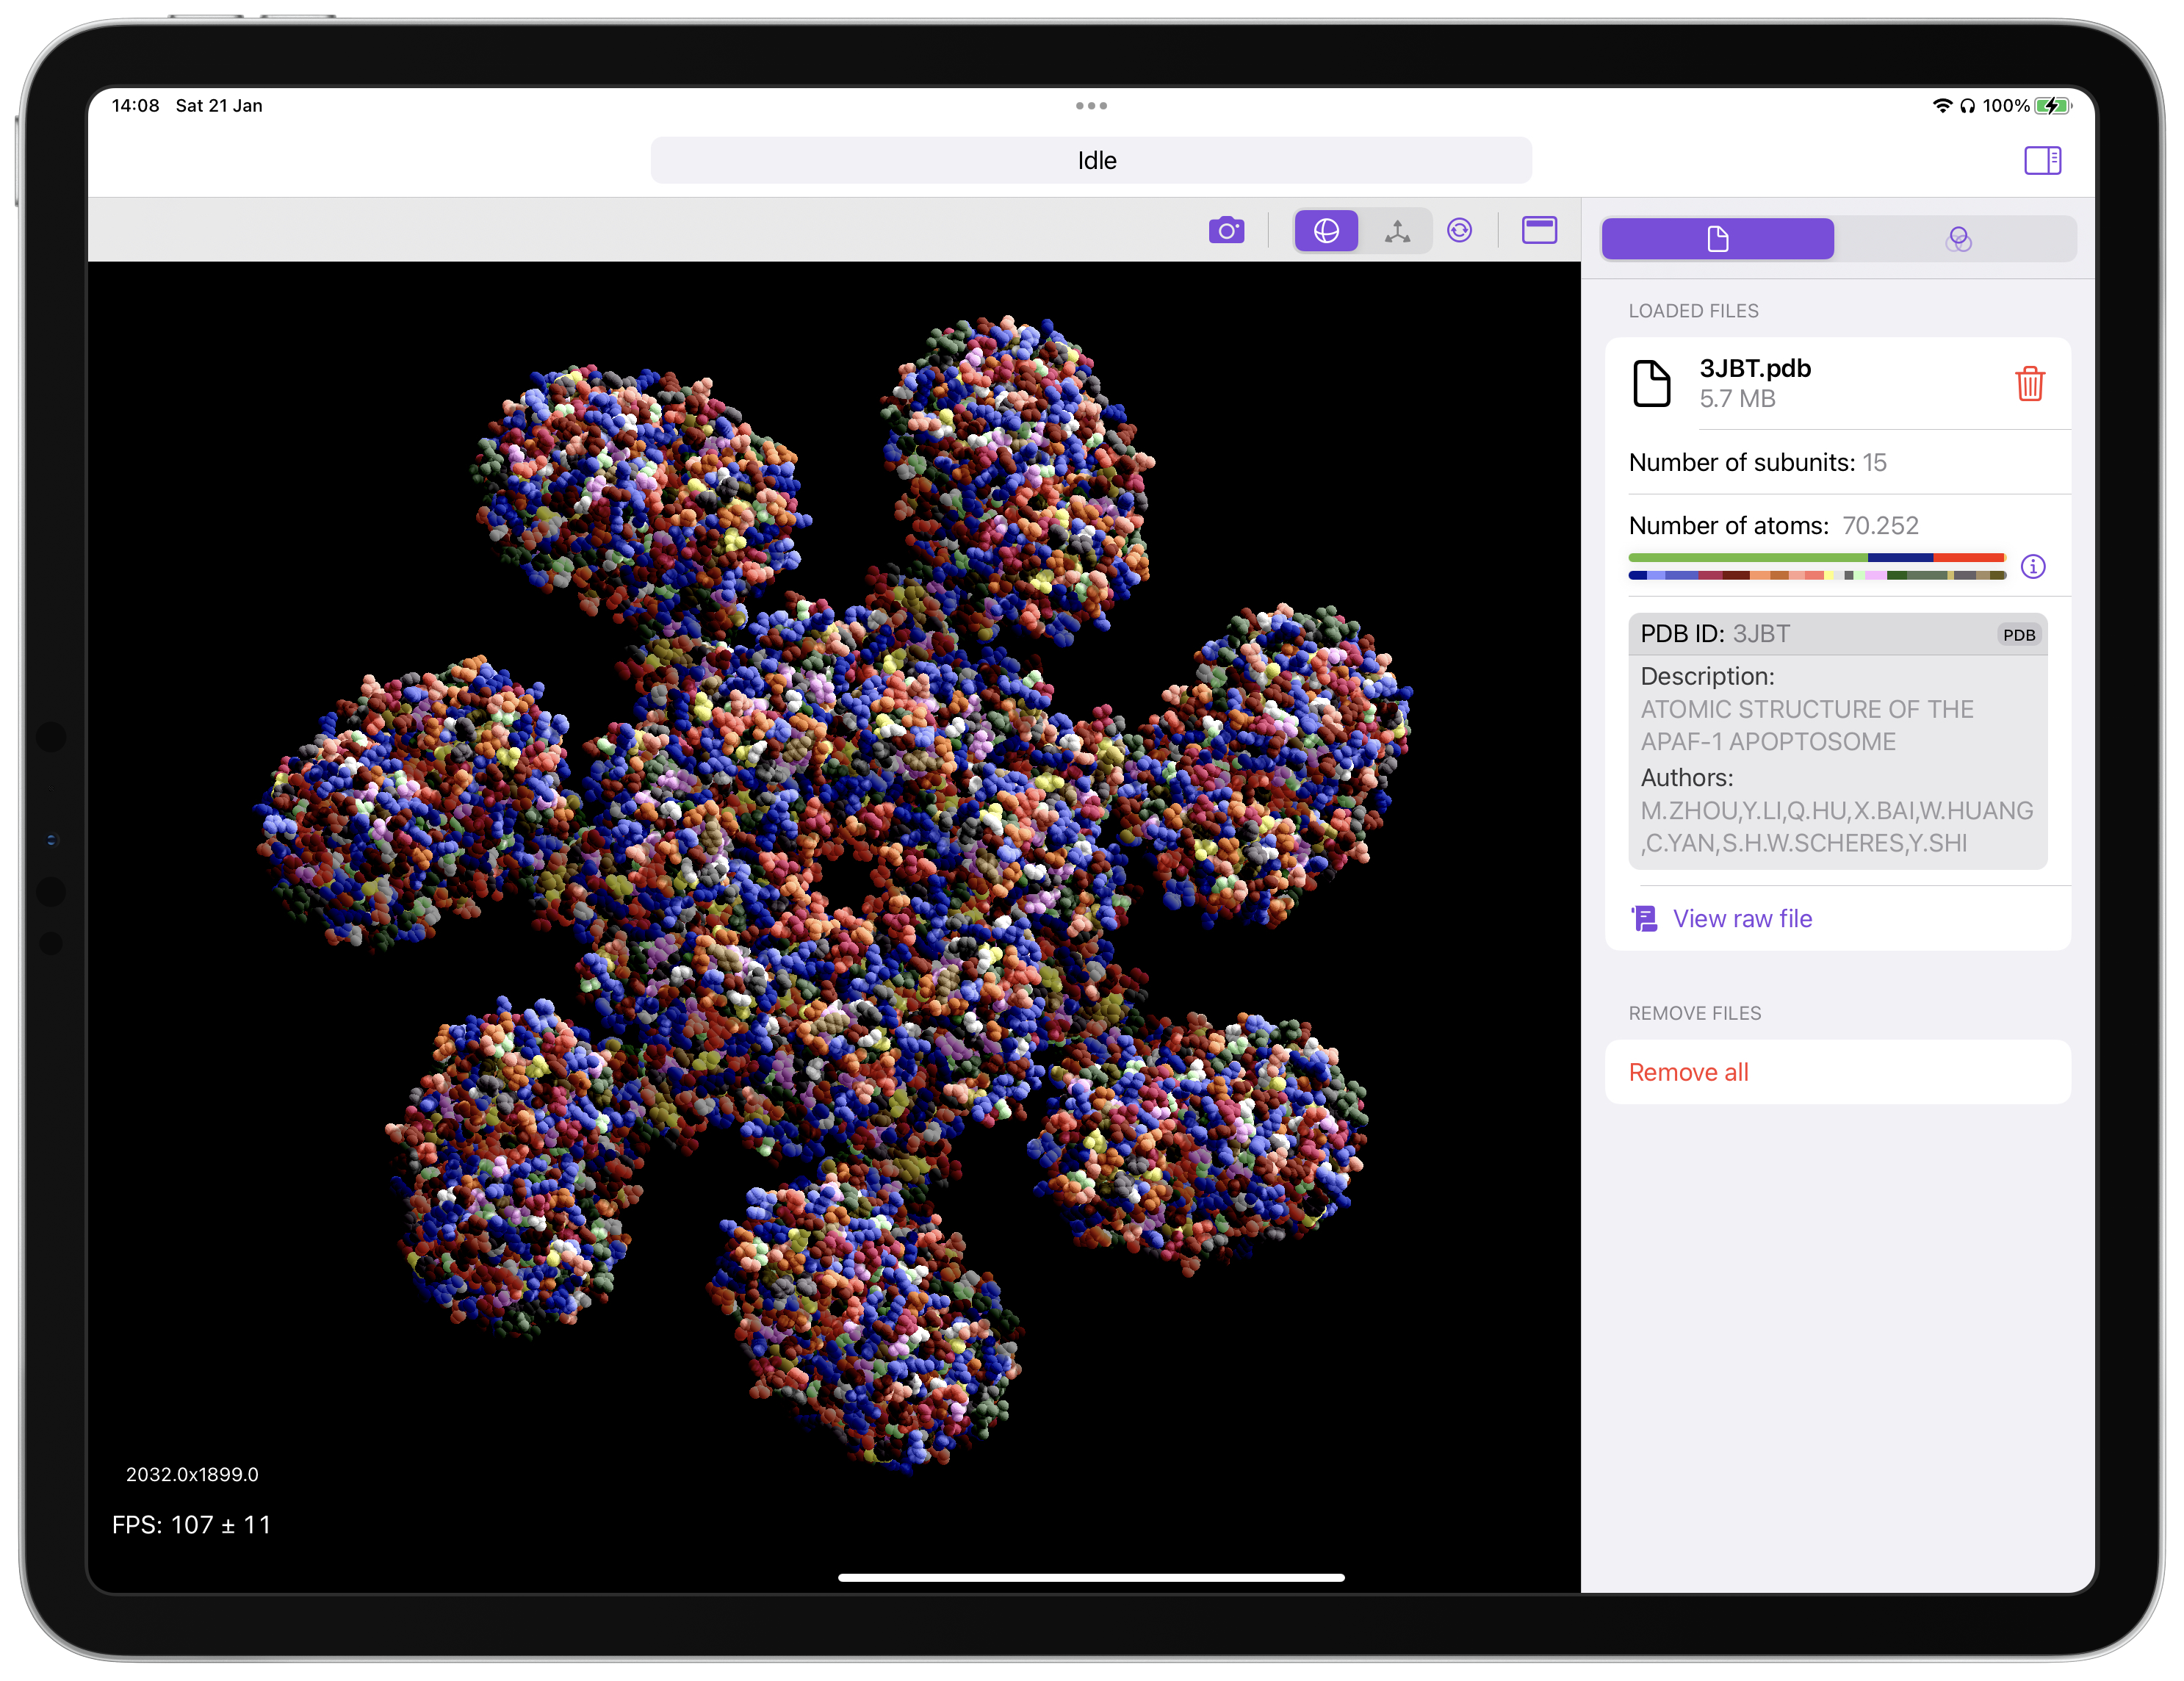Viewport: 2184px width, 1681px height.
Task: Tap the Idle status field
Action: [x=1091, y=160]
